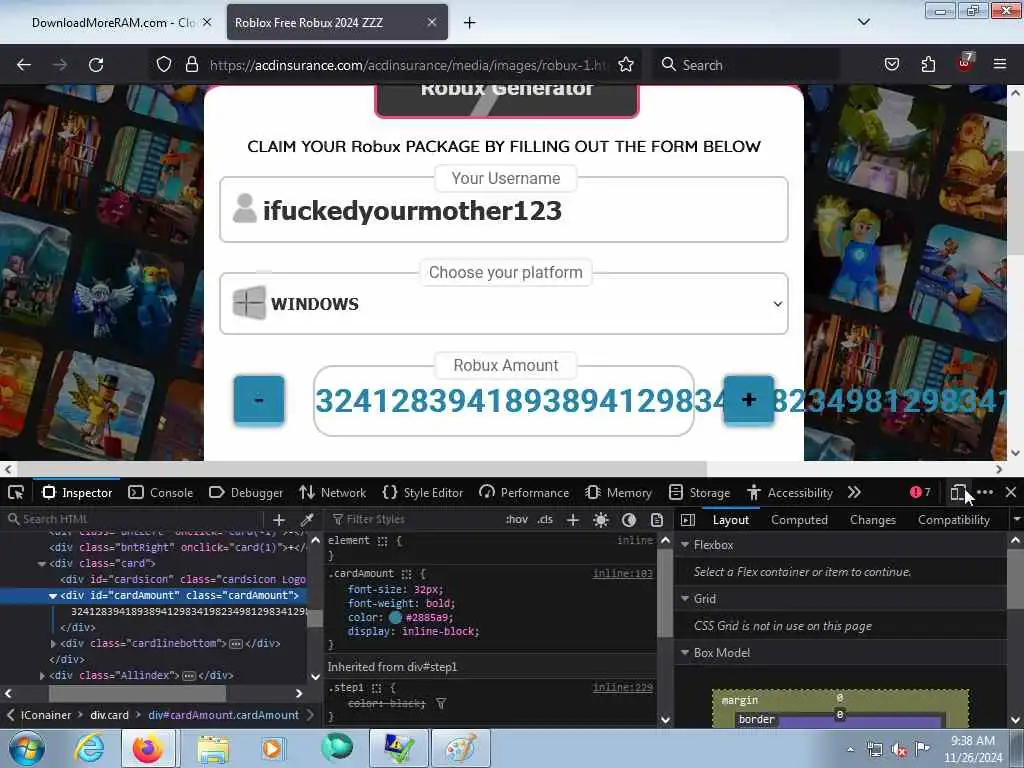Open the Storage panel

tap(699, 492)
